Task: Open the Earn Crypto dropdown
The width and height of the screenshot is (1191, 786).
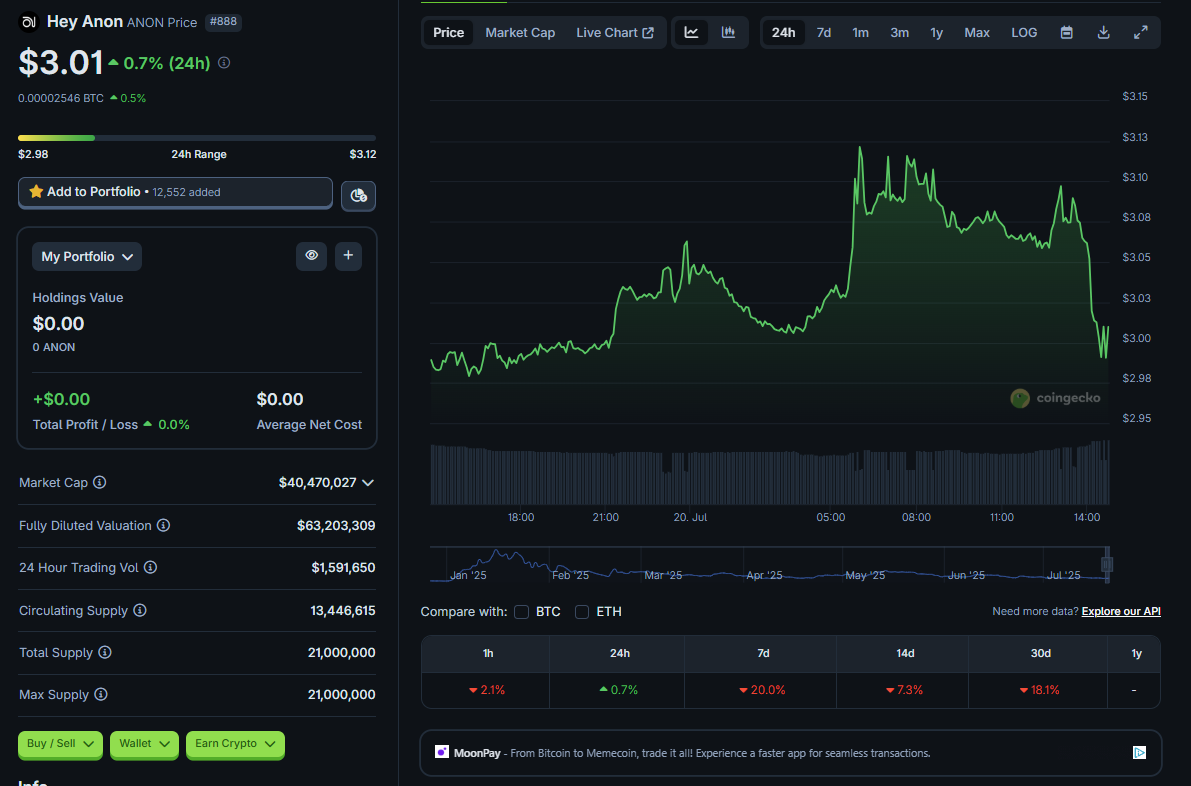Action: tap(235, 744)
